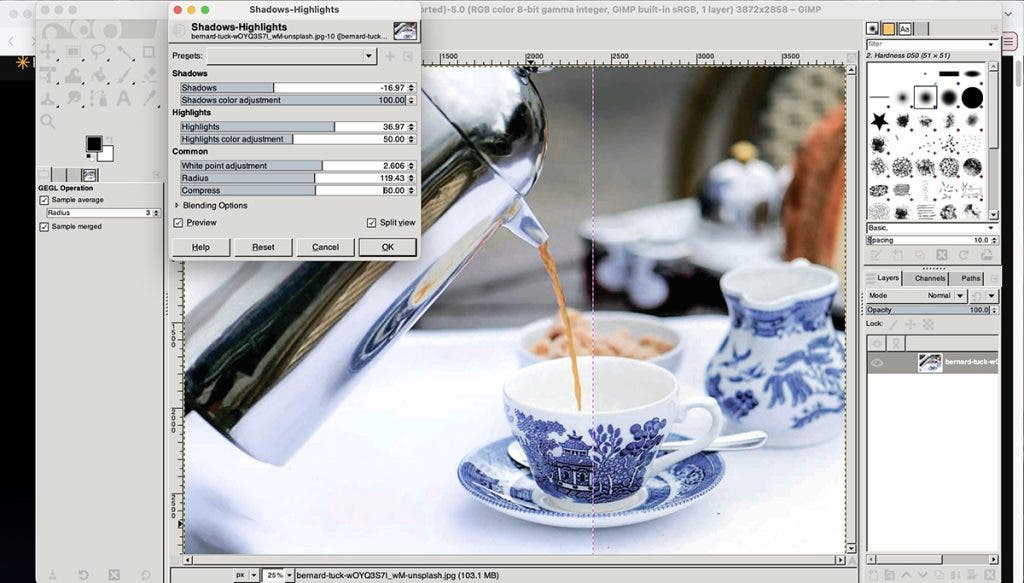This screenshot has height=583, width=1024.
Task: Select the Free Select lasso tool
Action: click(x=98, y=52)
